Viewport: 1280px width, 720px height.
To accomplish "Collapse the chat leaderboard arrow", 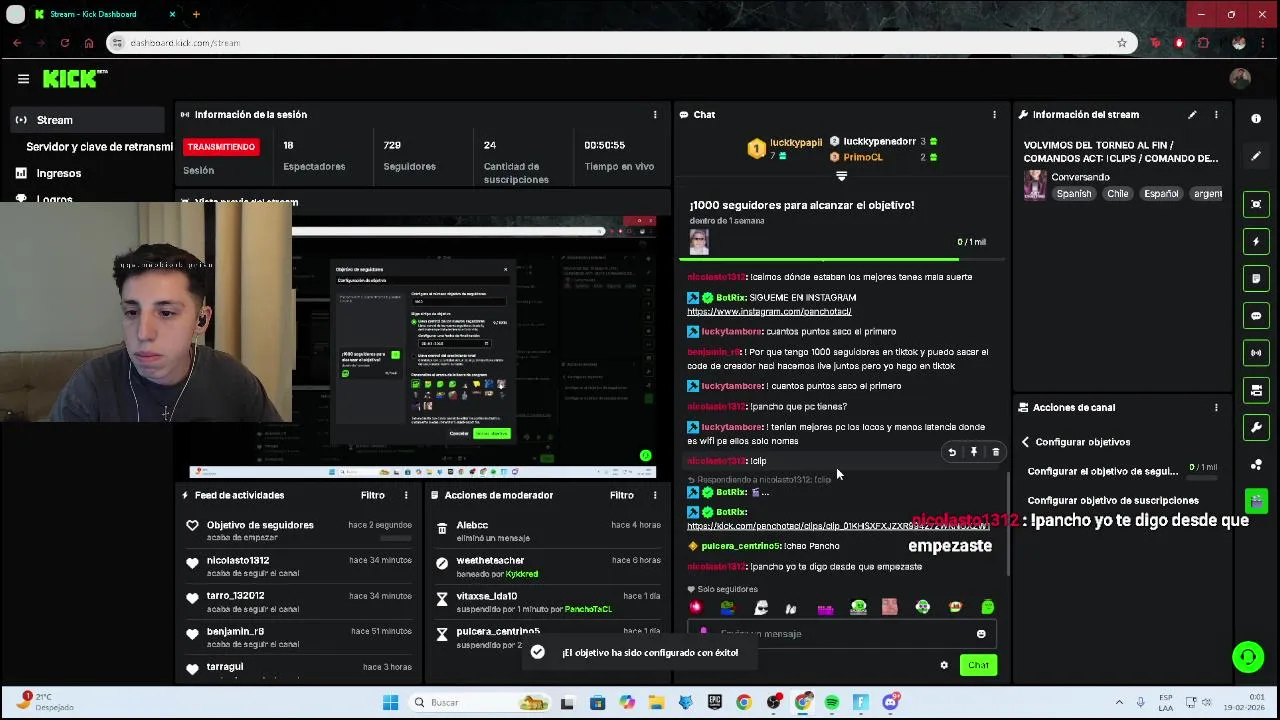I will click(x=841, y=176).
